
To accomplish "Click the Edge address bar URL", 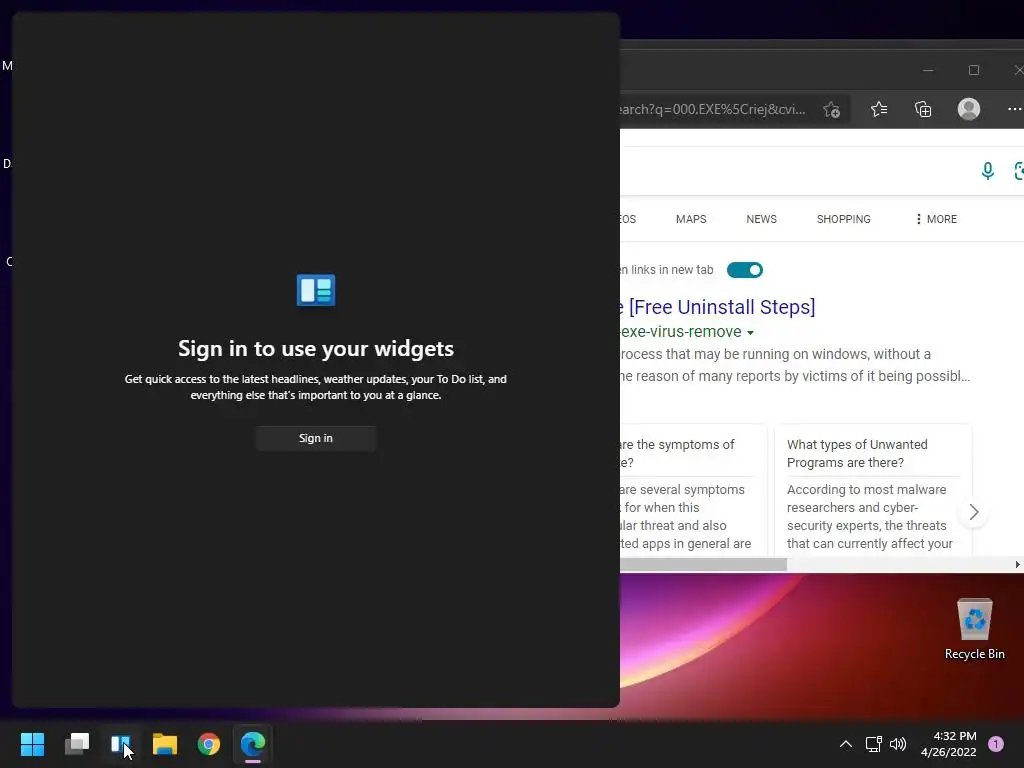I will pos(713,109).
